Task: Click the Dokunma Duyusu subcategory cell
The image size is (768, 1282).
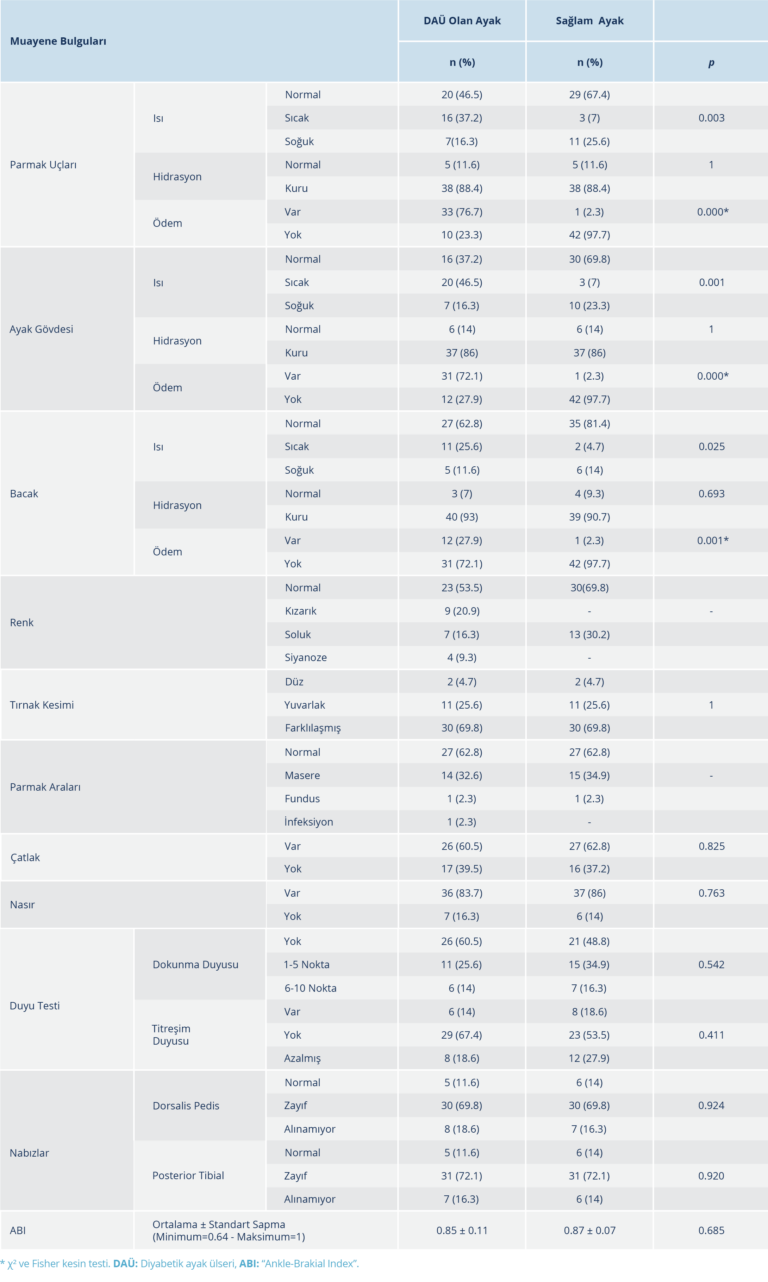Action: [x=194, y=965]
